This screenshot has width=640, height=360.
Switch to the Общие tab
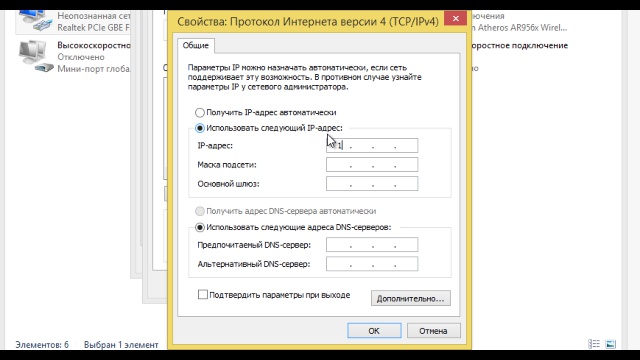point(196,45)
